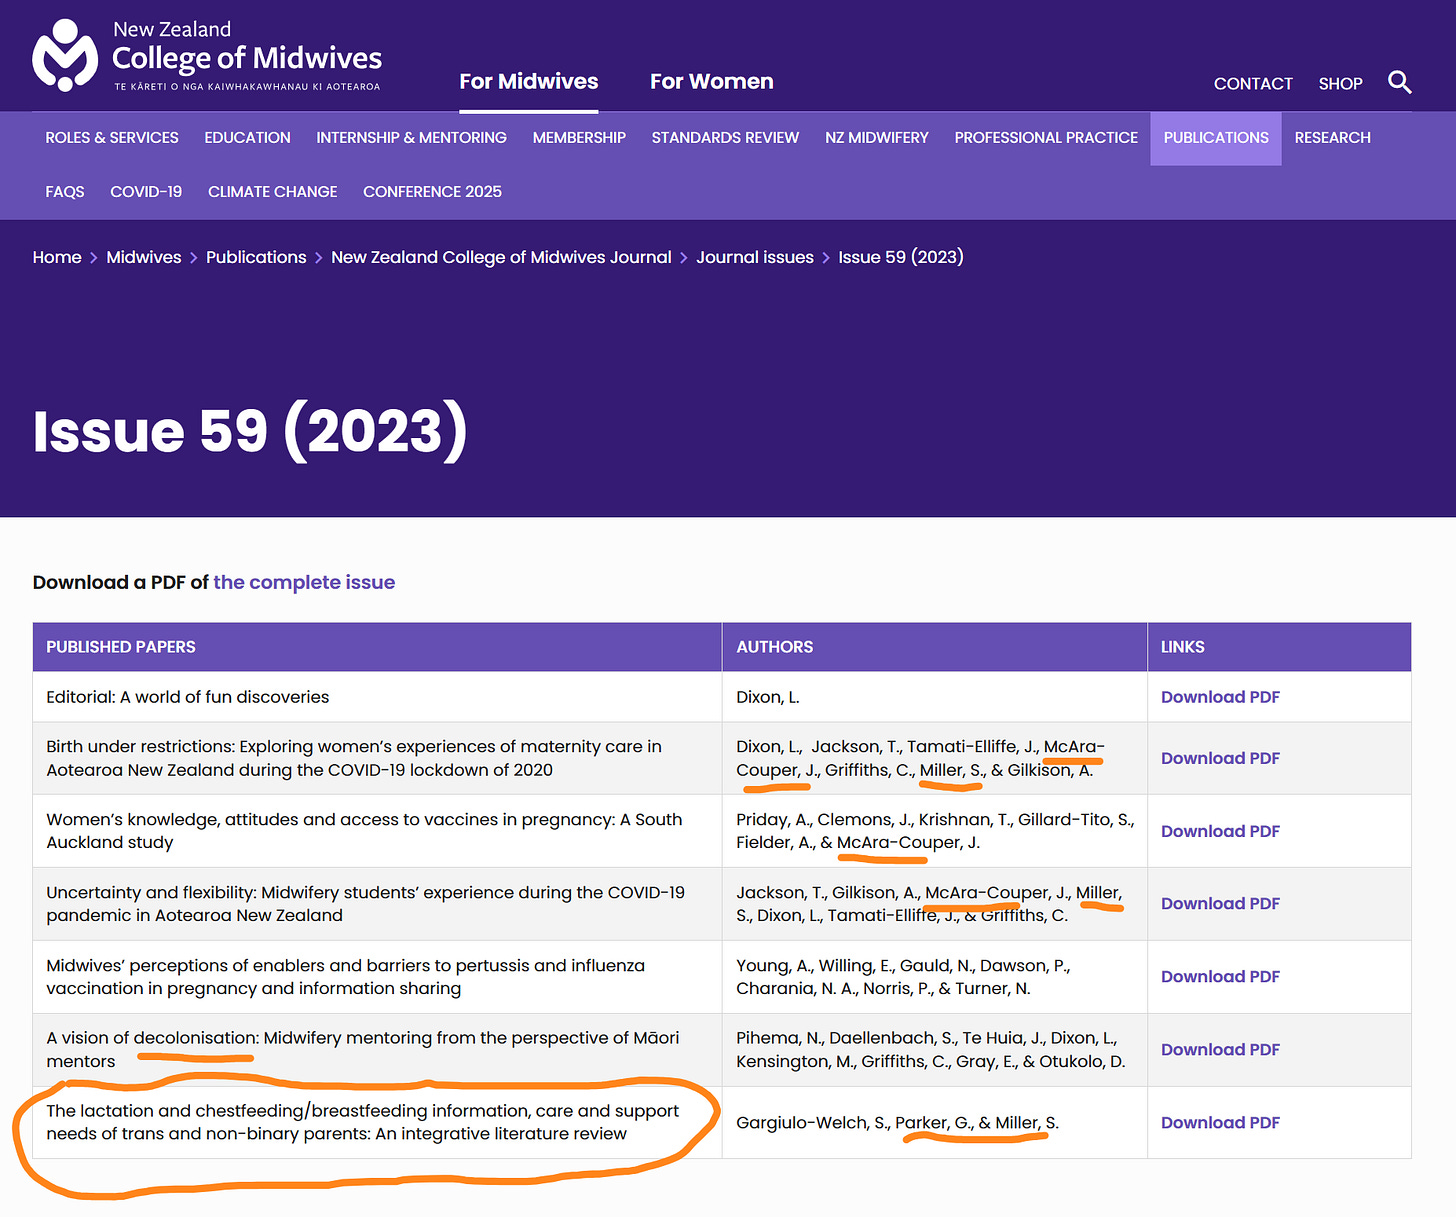Screen dimensions: 1456x1217
Task: Select the 'Dixon, L.' author cell
Action: point(767,697)
